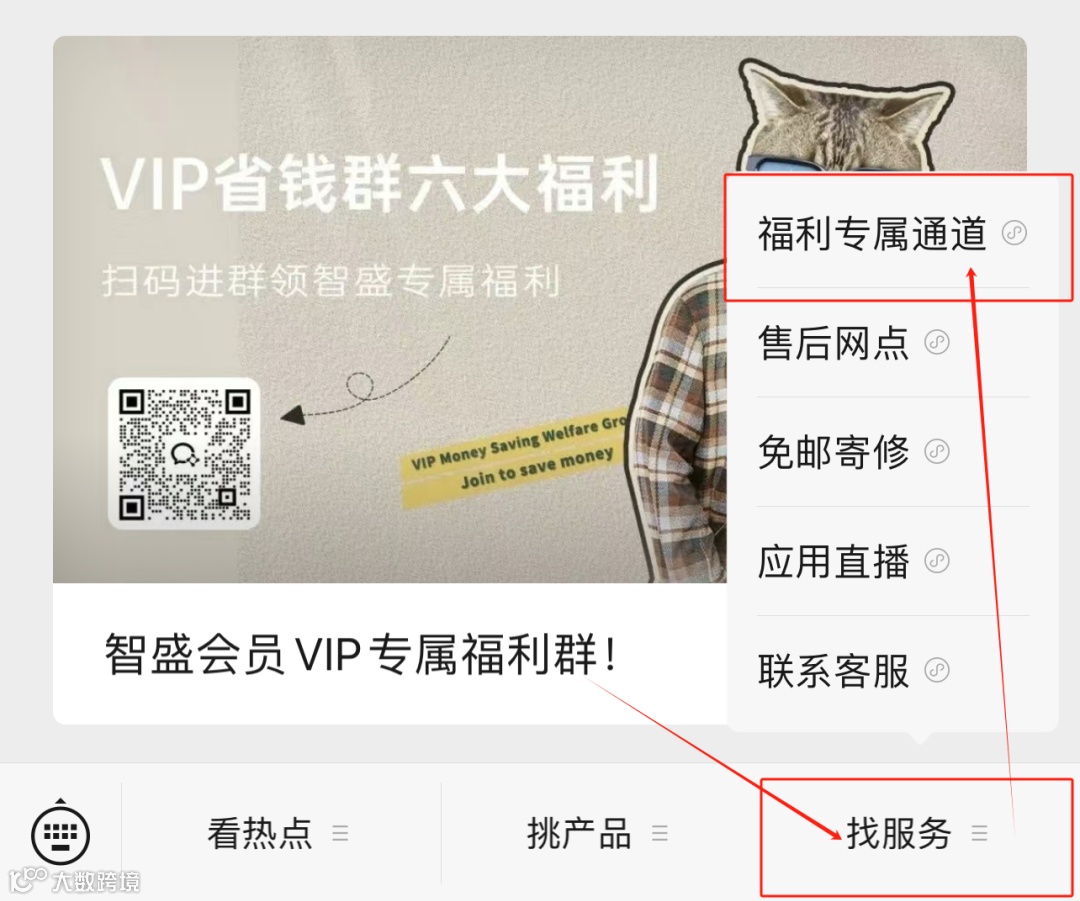Click mini-program icon beside 售后网点
Viewport: 1080px width, 901px height.
(937, 342)
